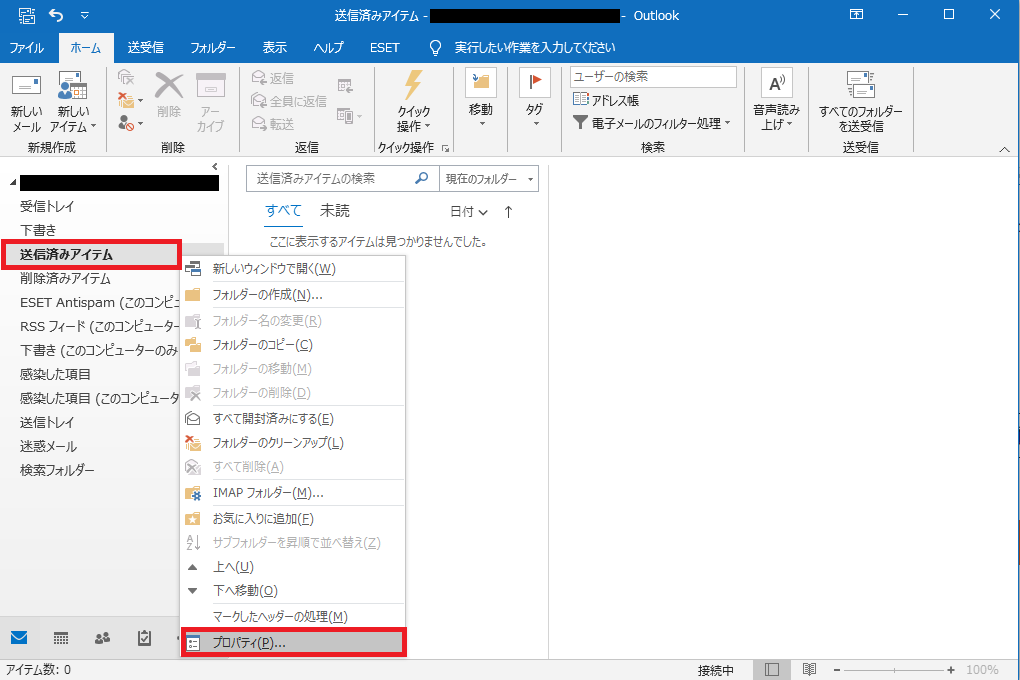Image resolution: width=1020 pixels, height=680 pixels.
Task: Click the Archive (アーカイブ) icon
Action: 211,85
